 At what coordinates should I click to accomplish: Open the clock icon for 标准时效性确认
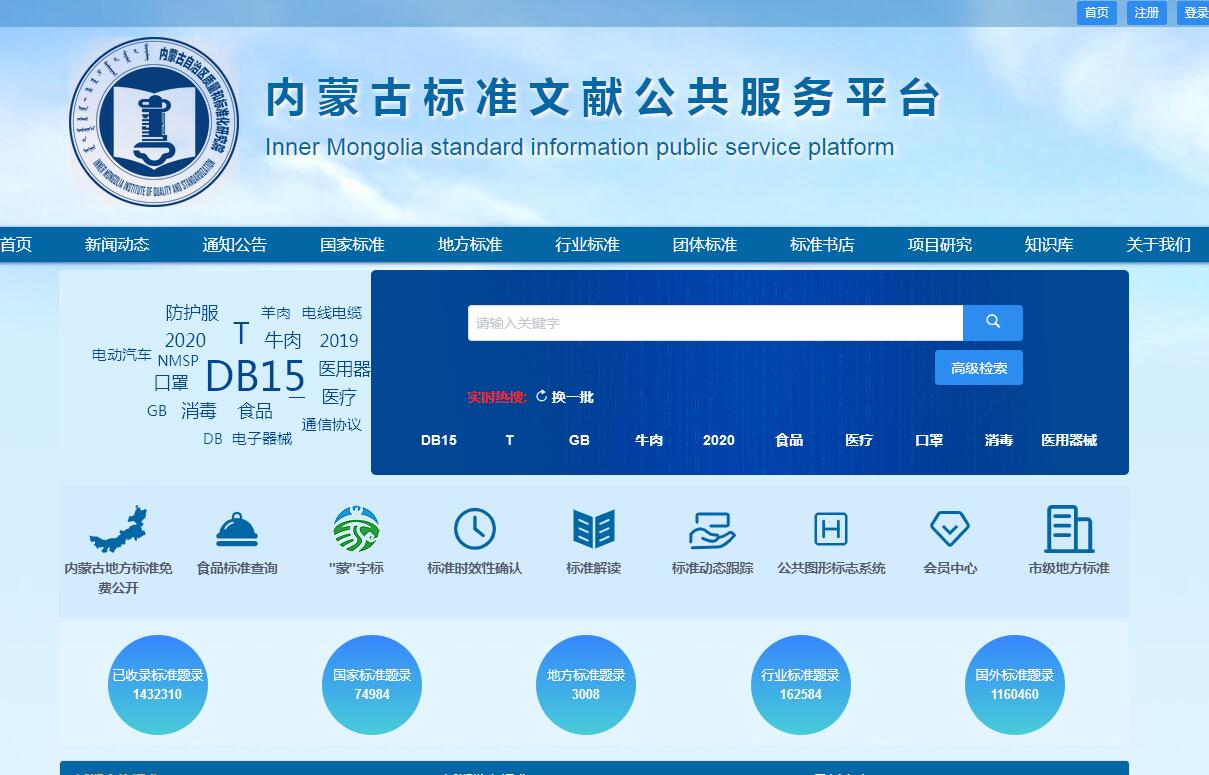pos(475,529)
